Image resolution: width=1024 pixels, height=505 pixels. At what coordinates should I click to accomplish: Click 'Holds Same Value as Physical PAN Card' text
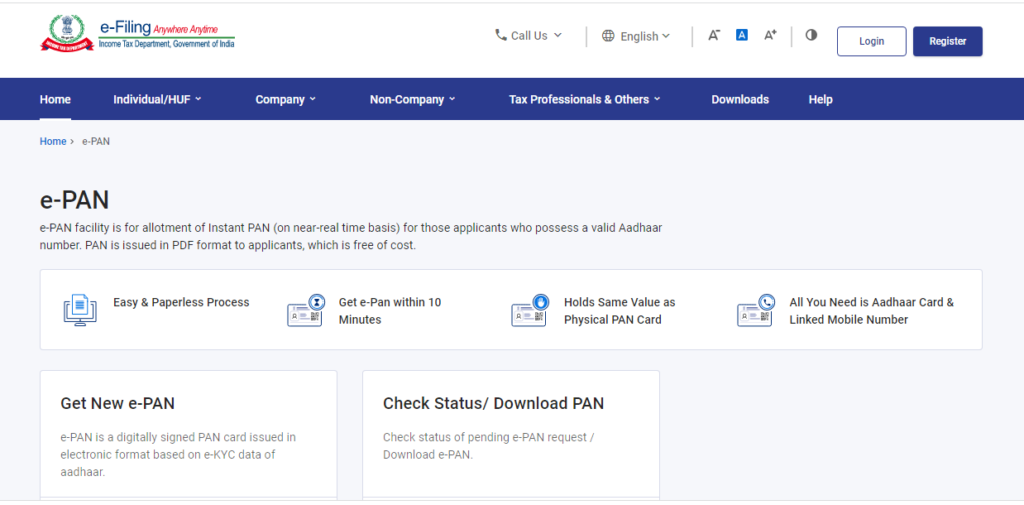(x=620, y=311)
